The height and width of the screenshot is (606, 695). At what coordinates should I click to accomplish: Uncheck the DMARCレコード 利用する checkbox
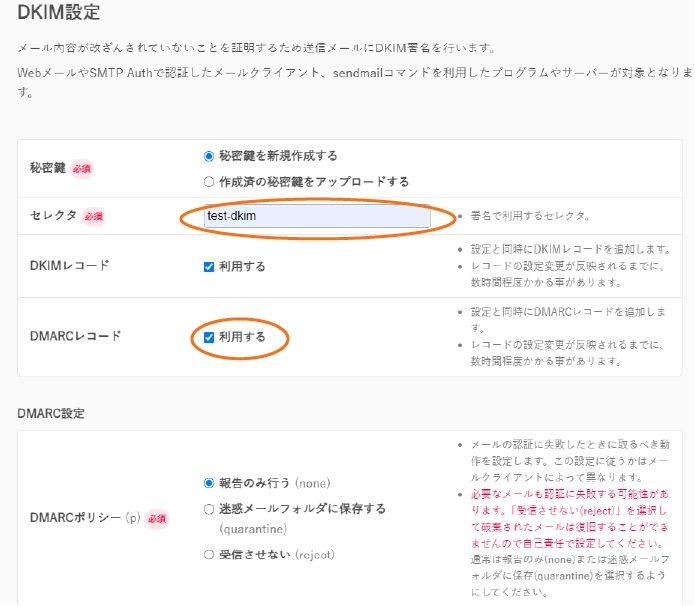coord(209,337)
